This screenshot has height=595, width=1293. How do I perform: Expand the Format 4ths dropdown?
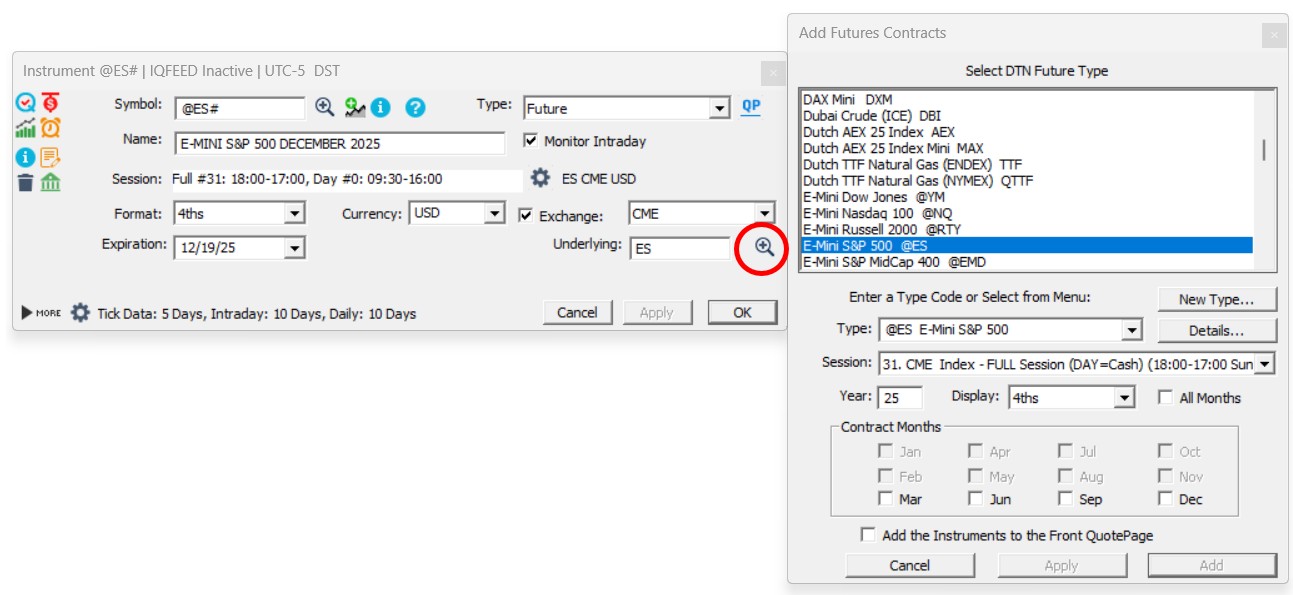coord(294,213)
